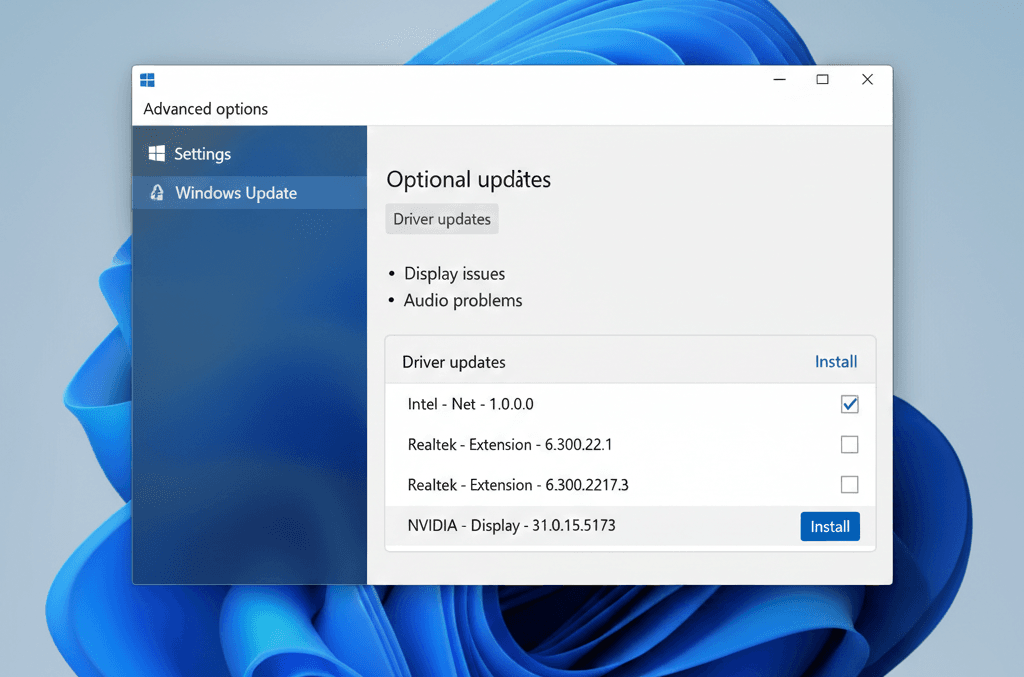Select the Intel - Net 1.0.0.0 row text

click(x=470, y=404)
